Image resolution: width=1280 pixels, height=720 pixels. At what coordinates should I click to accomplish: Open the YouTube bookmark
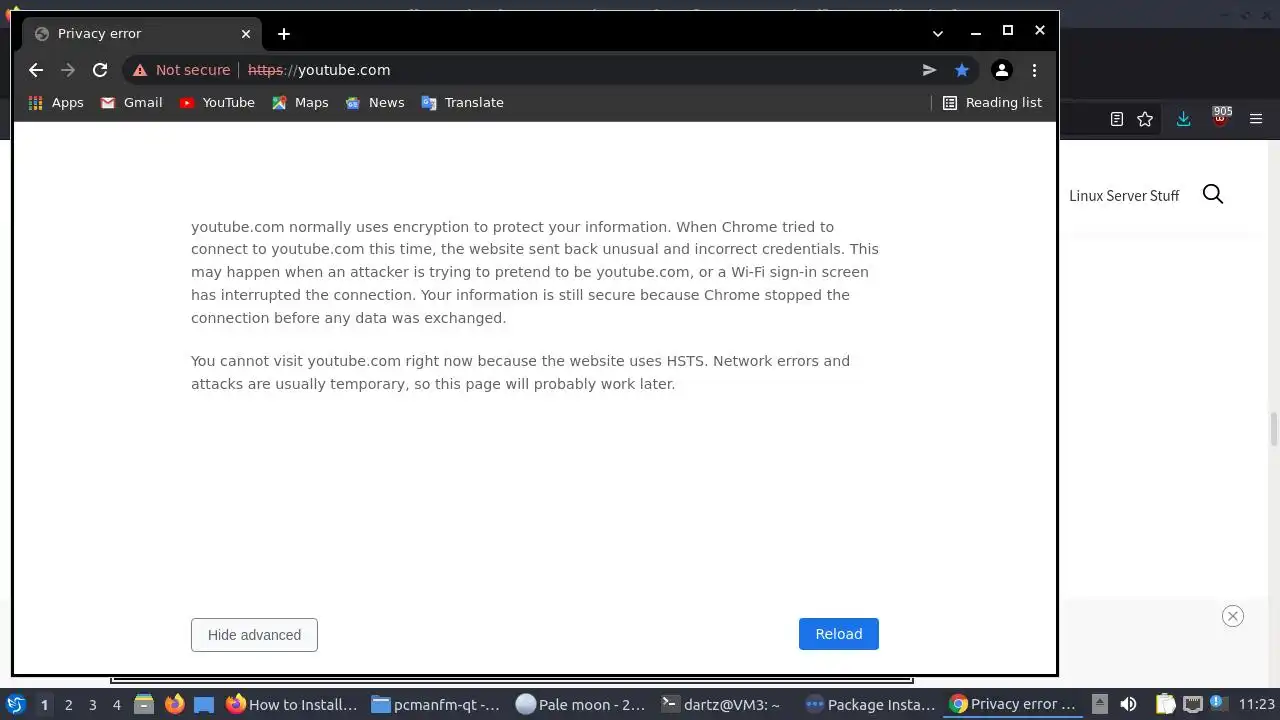point(217,102)
